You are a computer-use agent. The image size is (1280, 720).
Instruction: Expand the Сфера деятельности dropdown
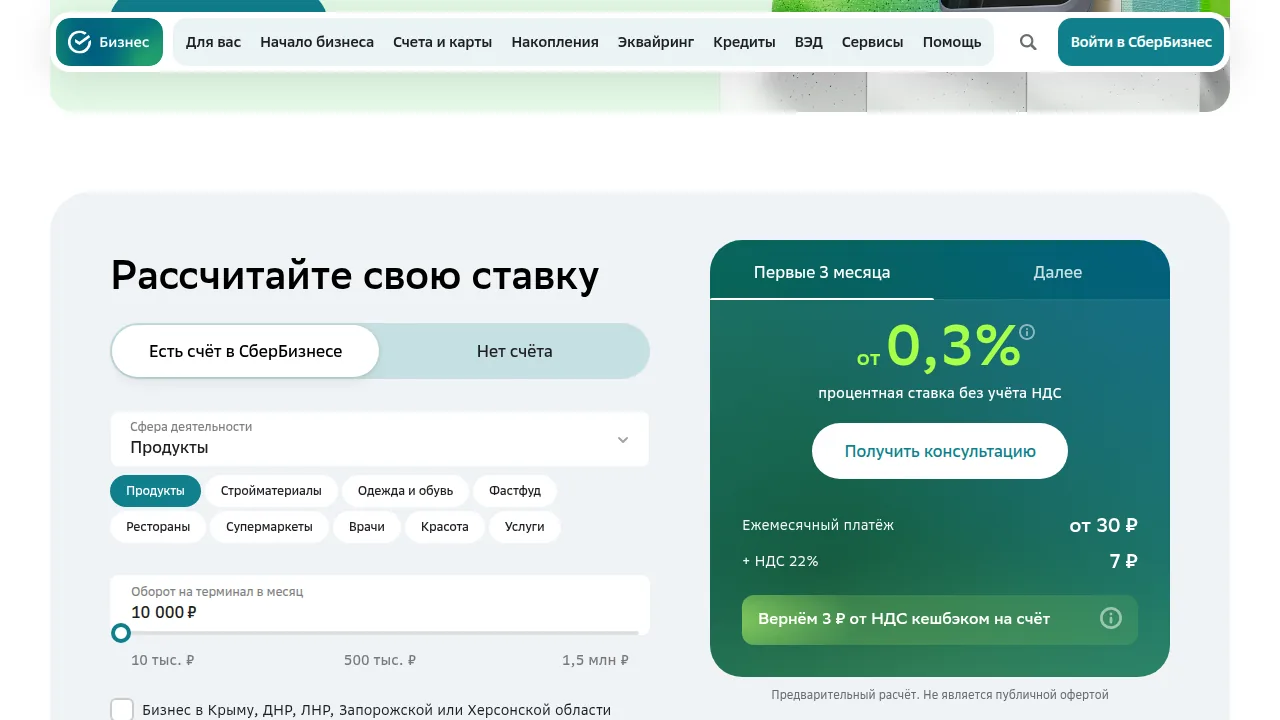pyautogui.click(x=380, y=439)
